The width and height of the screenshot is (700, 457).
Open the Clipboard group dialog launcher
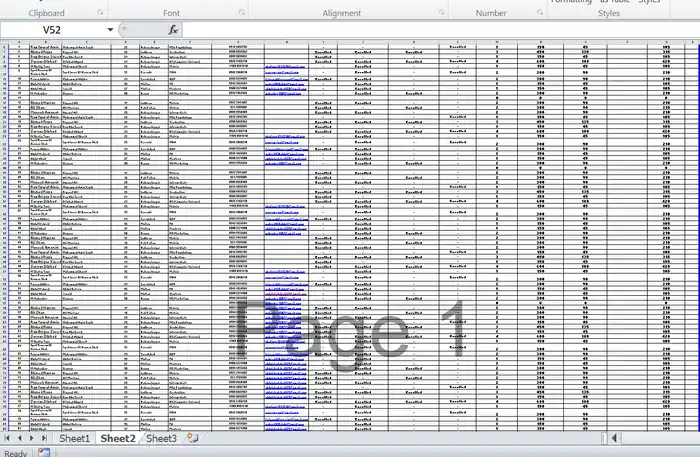point(100,12)
